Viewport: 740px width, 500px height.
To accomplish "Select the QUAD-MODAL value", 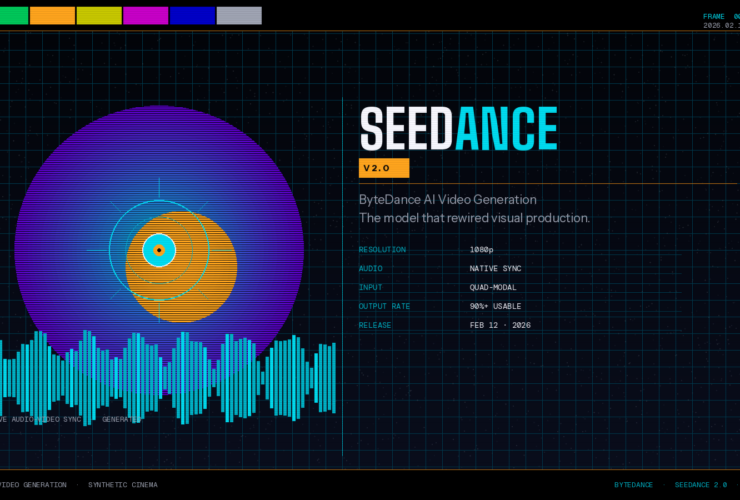I will pyautogui.click(x=493, y=288).
